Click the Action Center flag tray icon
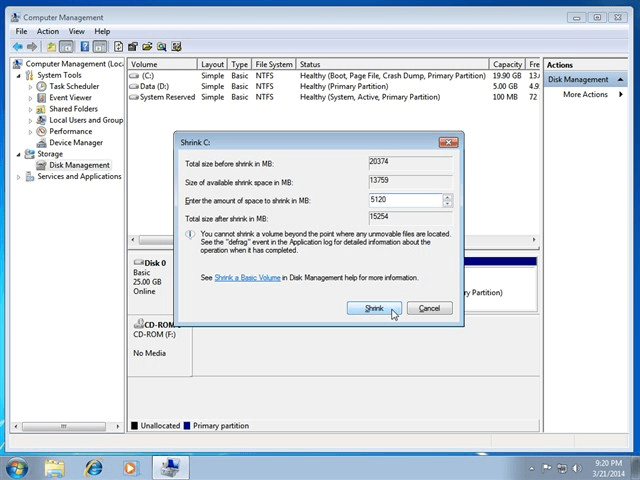The width and height of the screenshot is (640, 480). click(547, 468)
